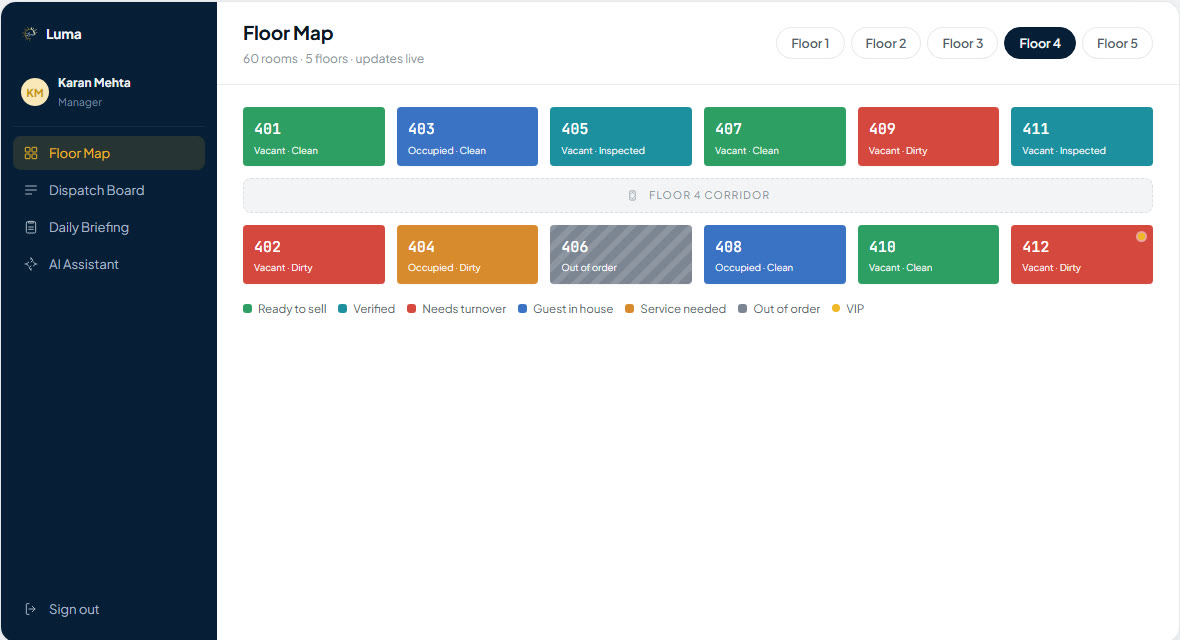Click the red Needs turnover swatch

[412, 309]
